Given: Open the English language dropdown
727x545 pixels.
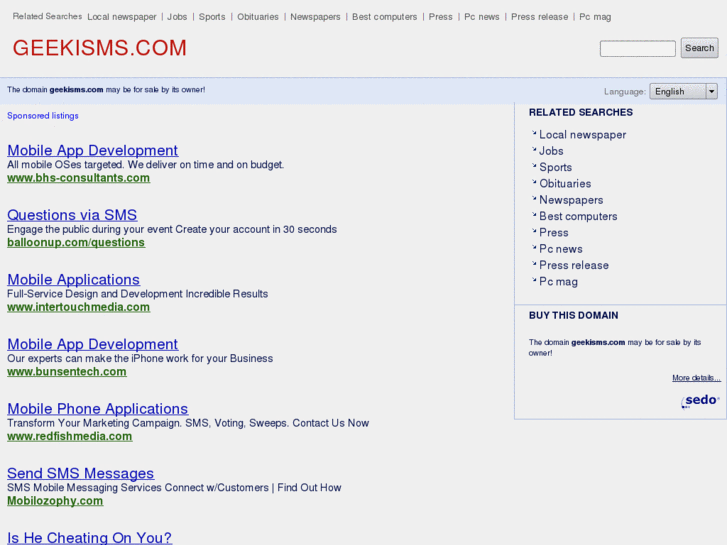Looking at the screenshot, I should 683,91.
